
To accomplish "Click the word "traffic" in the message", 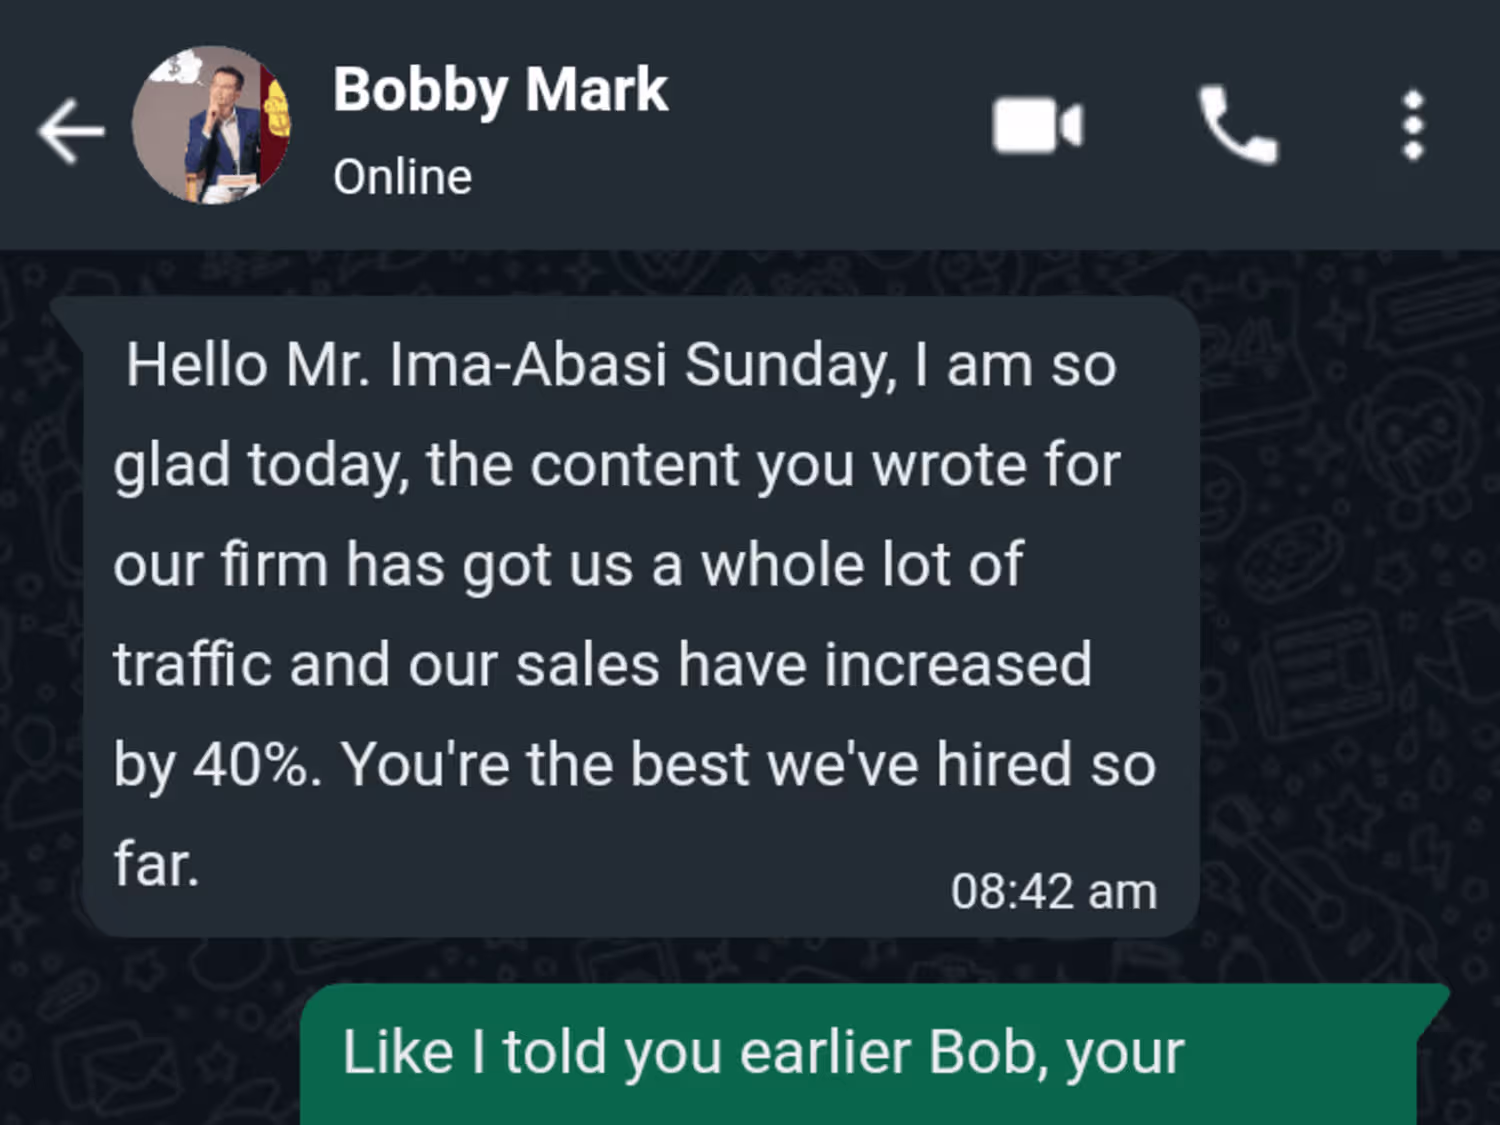I will click(x=192, y=664).
